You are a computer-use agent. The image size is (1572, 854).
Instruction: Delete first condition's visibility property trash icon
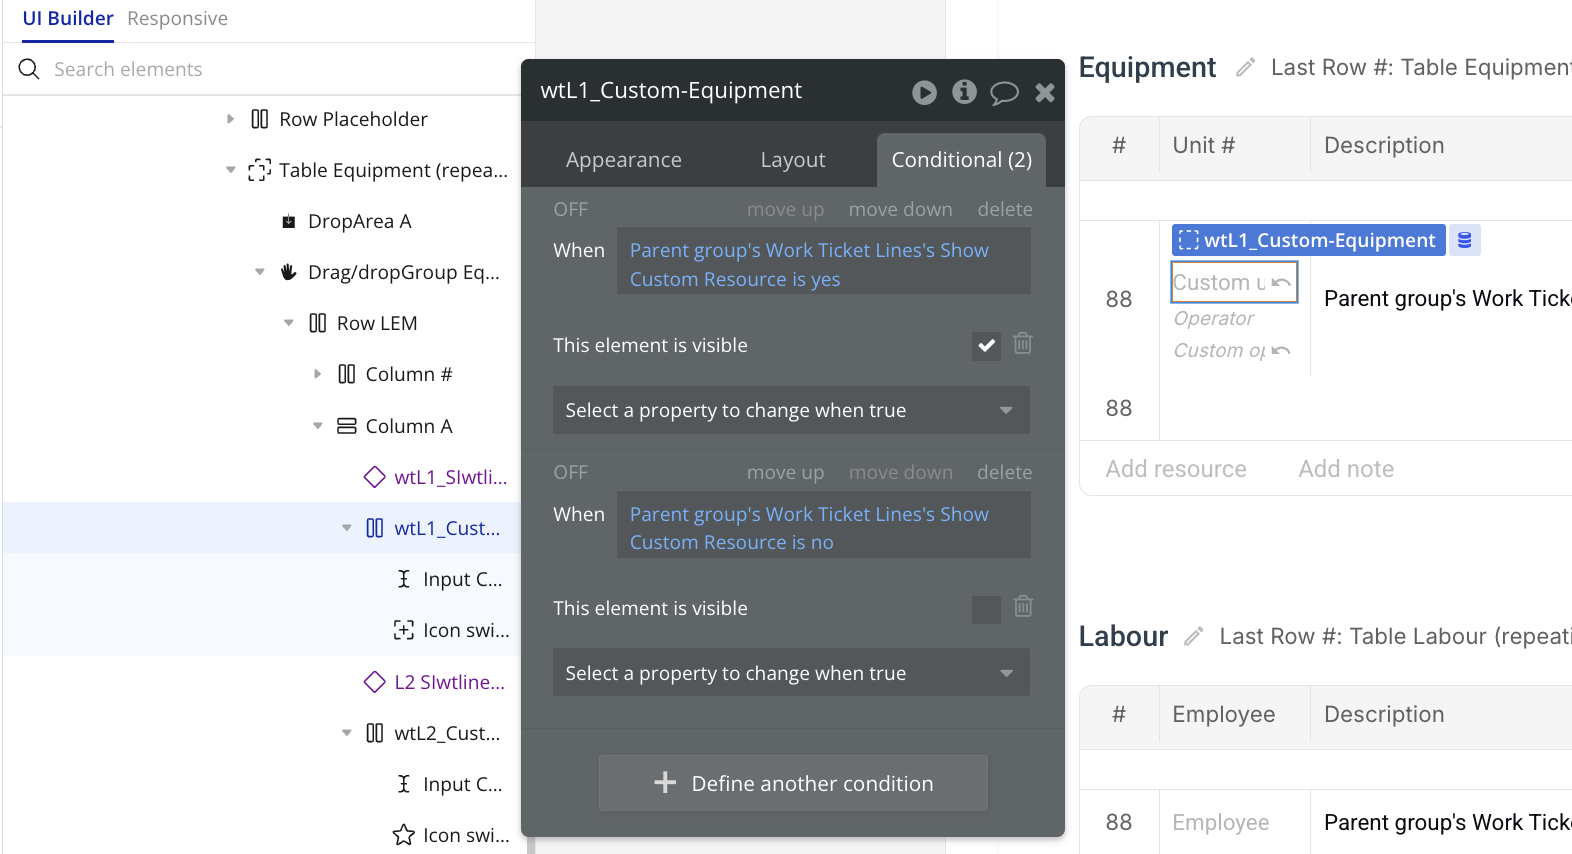pyautogui.click(x=1023, y=344)
